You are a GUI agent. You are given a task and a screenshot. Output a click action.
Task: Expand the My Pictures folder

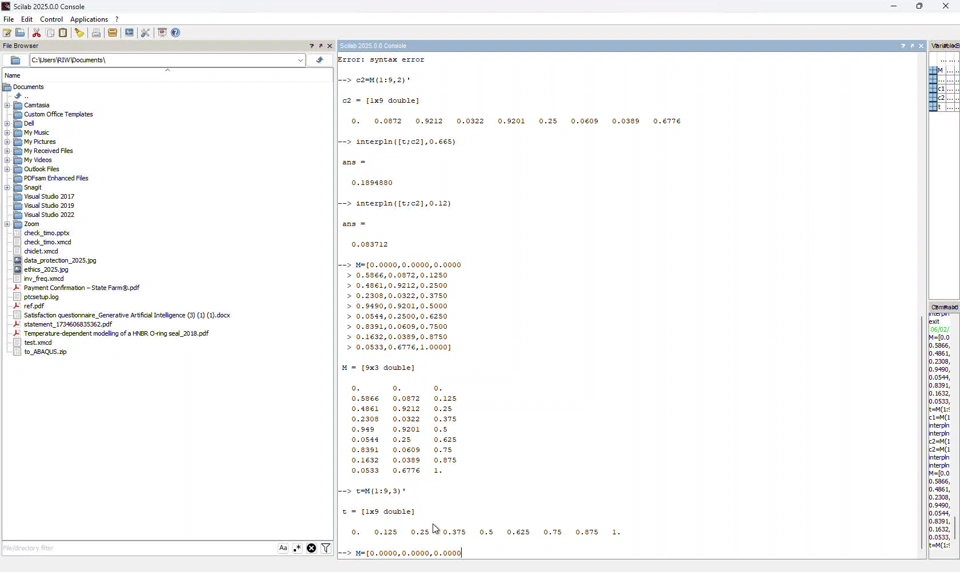pos(7,142)
